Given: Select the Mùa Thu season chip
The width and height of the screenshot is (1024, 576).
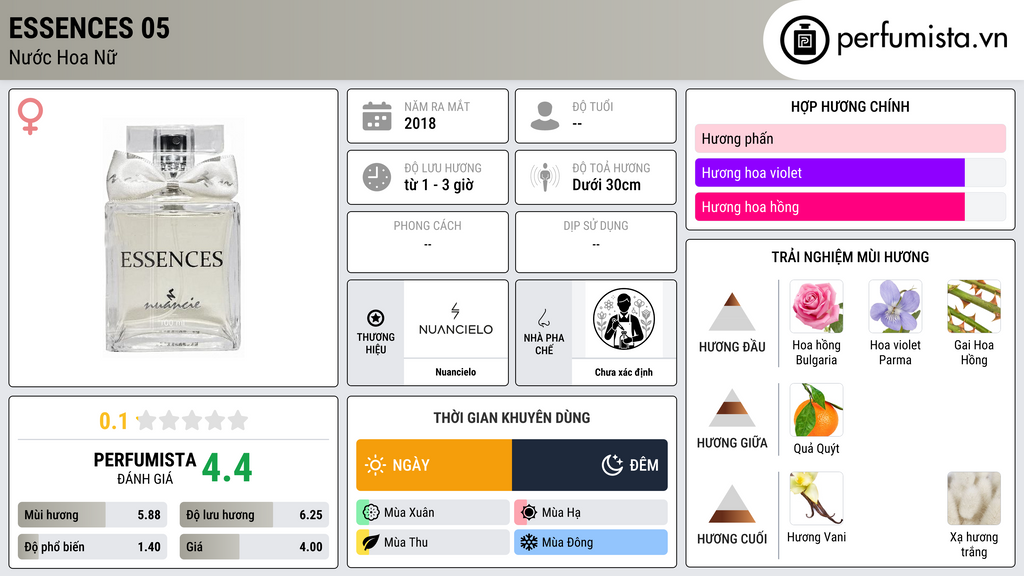Looking at the screenshot, I should (x=433, y=542).
